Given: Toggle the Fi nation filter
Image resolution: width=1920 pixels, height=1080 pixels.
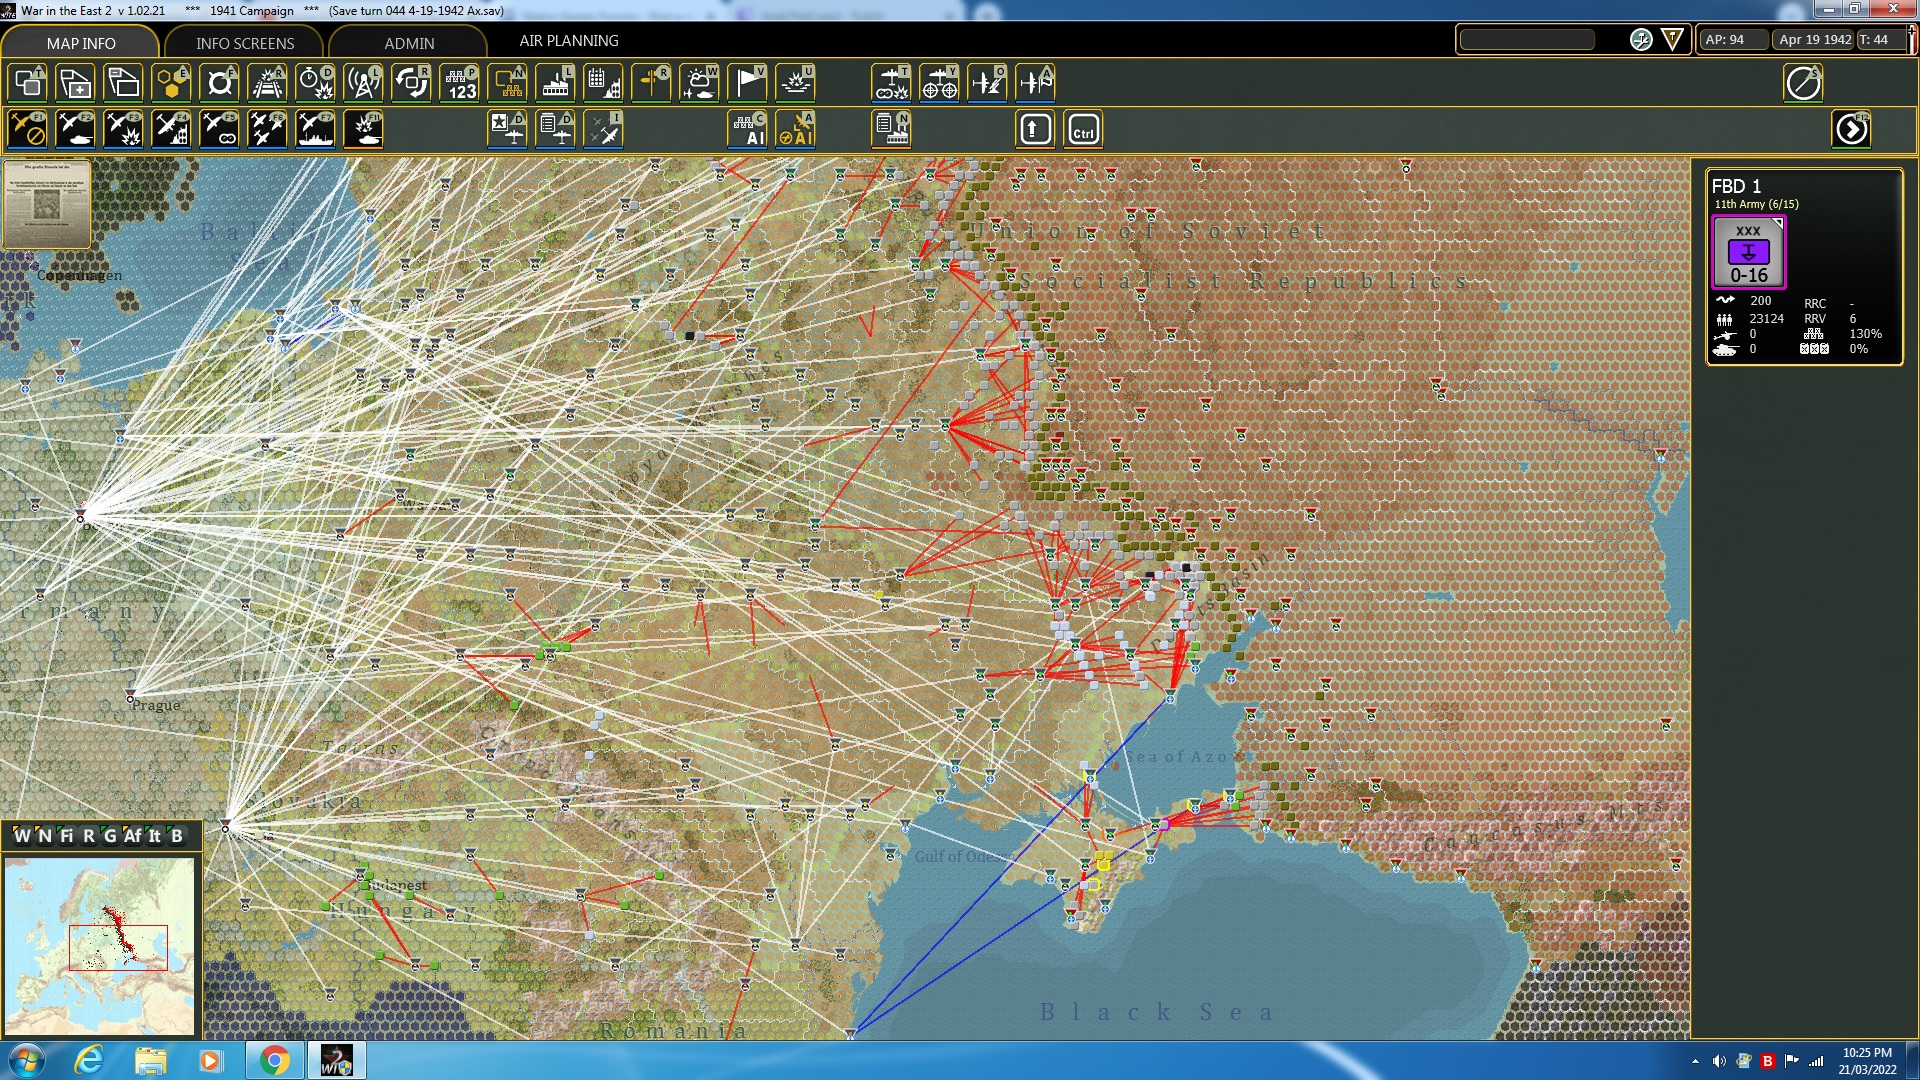Looking at the screenshot, I should [x=67, y=836].
